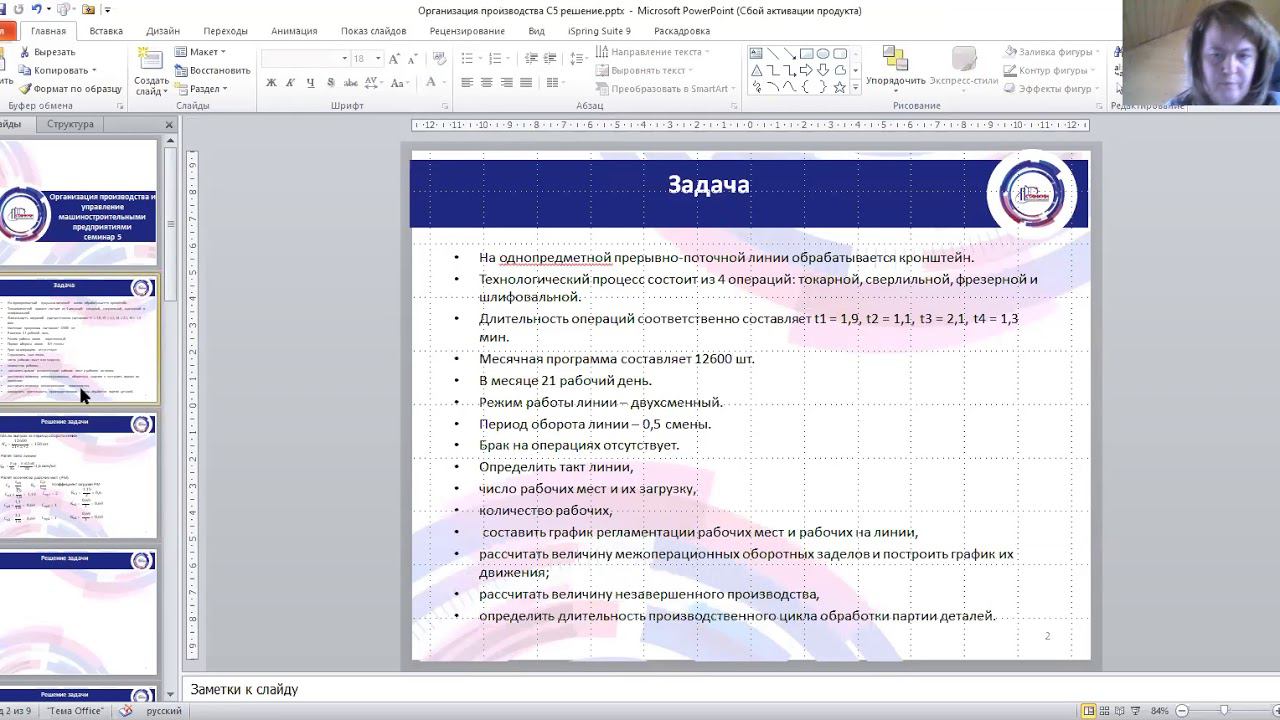The image size is (1280, 720).
Task: Select the 5-point star shape
Action: point(839,87)
